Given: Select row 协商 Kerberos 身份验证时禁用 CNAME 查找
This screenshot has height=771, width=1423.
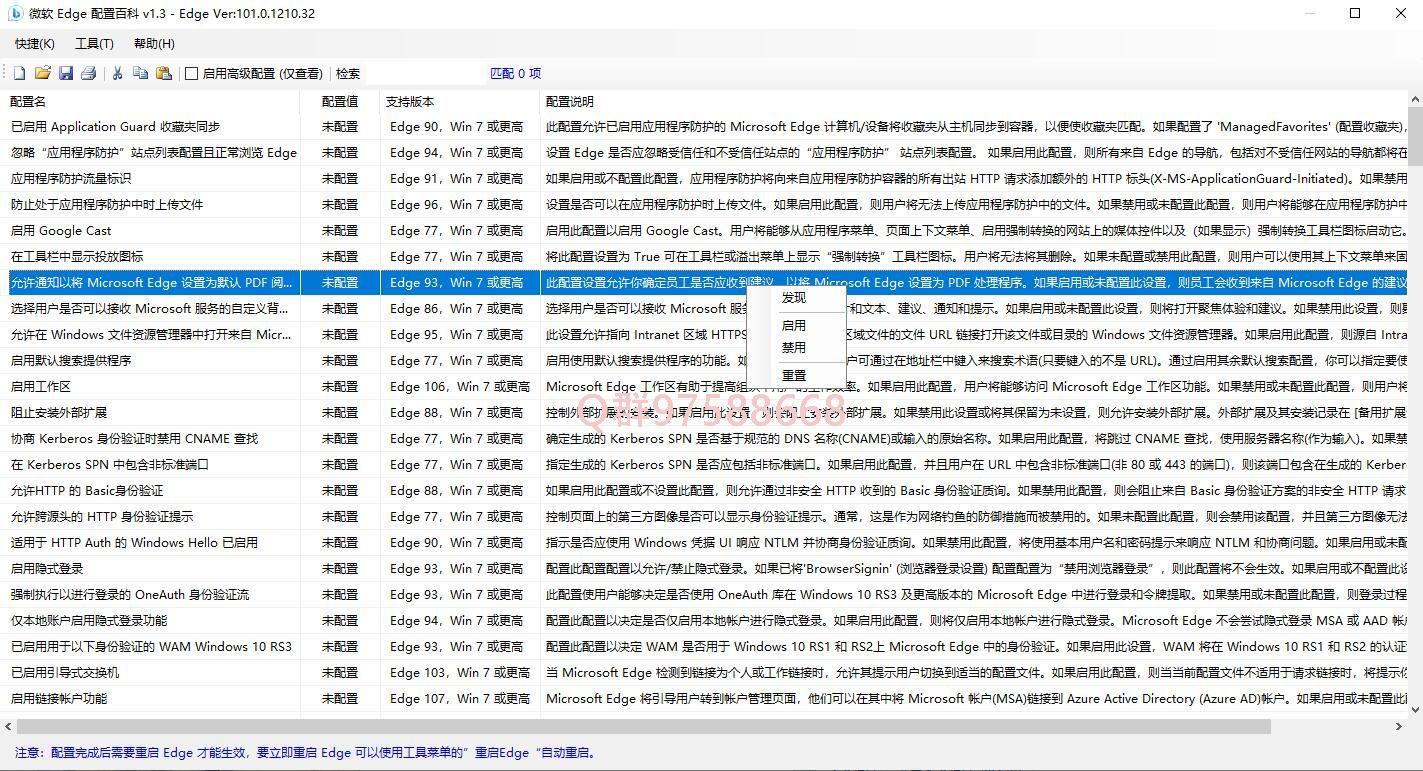Looking at the screenshot, I should [x=706, y=439].
